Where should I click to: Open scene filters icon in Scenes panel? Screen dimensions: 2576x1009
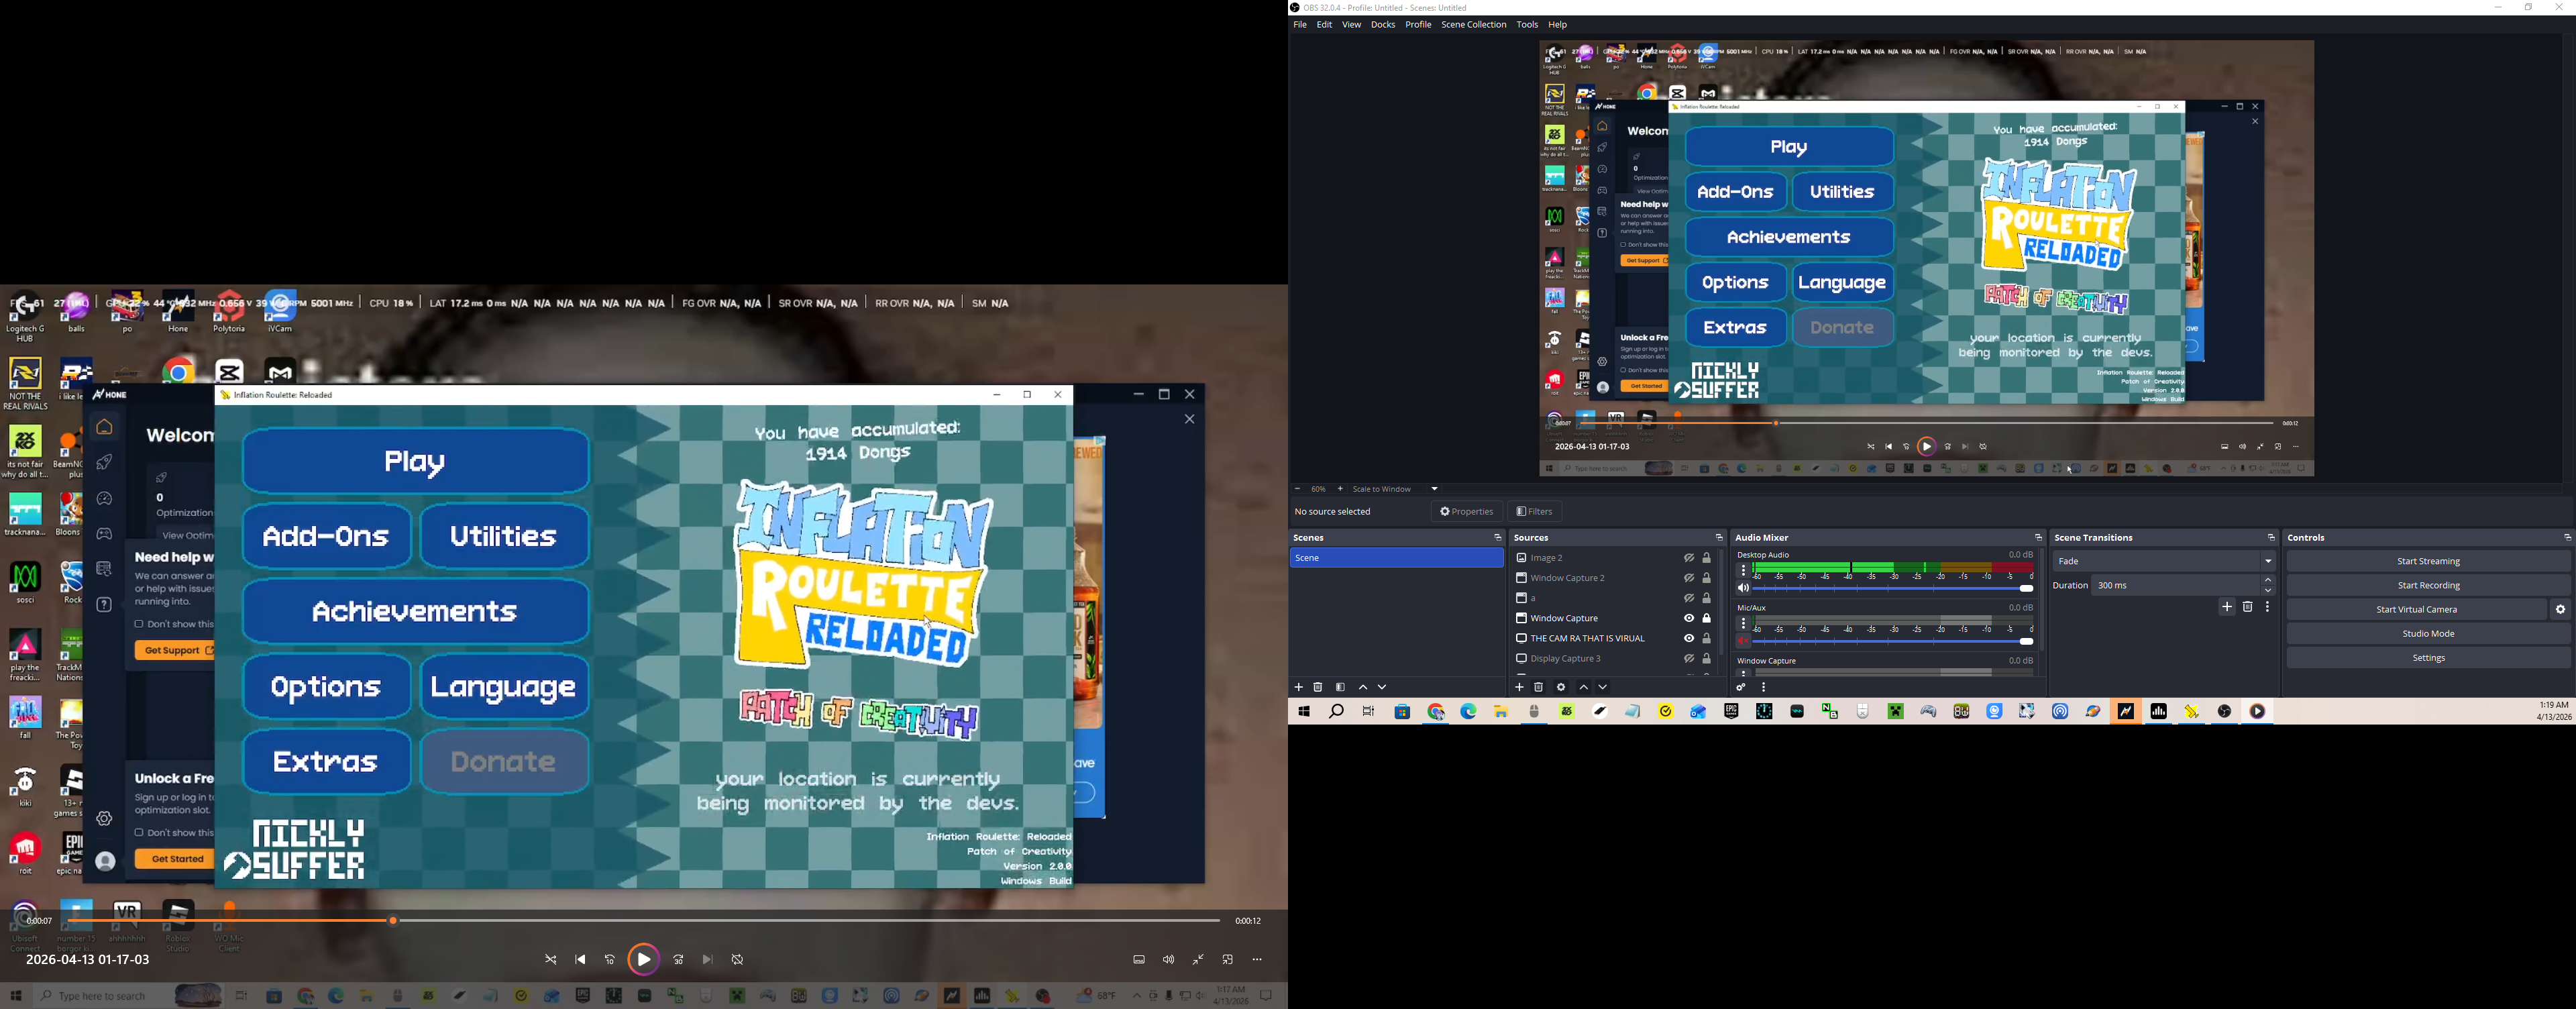click(x=1340, y=688)
